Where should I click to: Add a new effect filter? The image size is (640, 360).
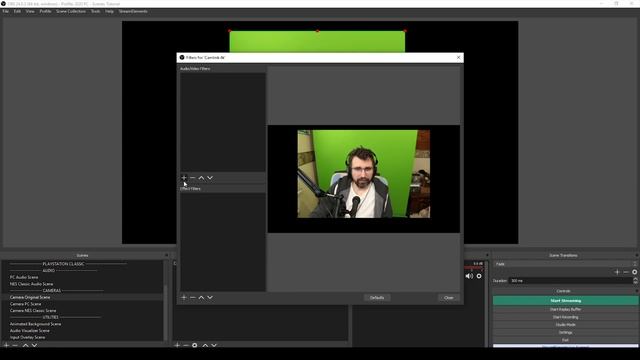(184, 297)
